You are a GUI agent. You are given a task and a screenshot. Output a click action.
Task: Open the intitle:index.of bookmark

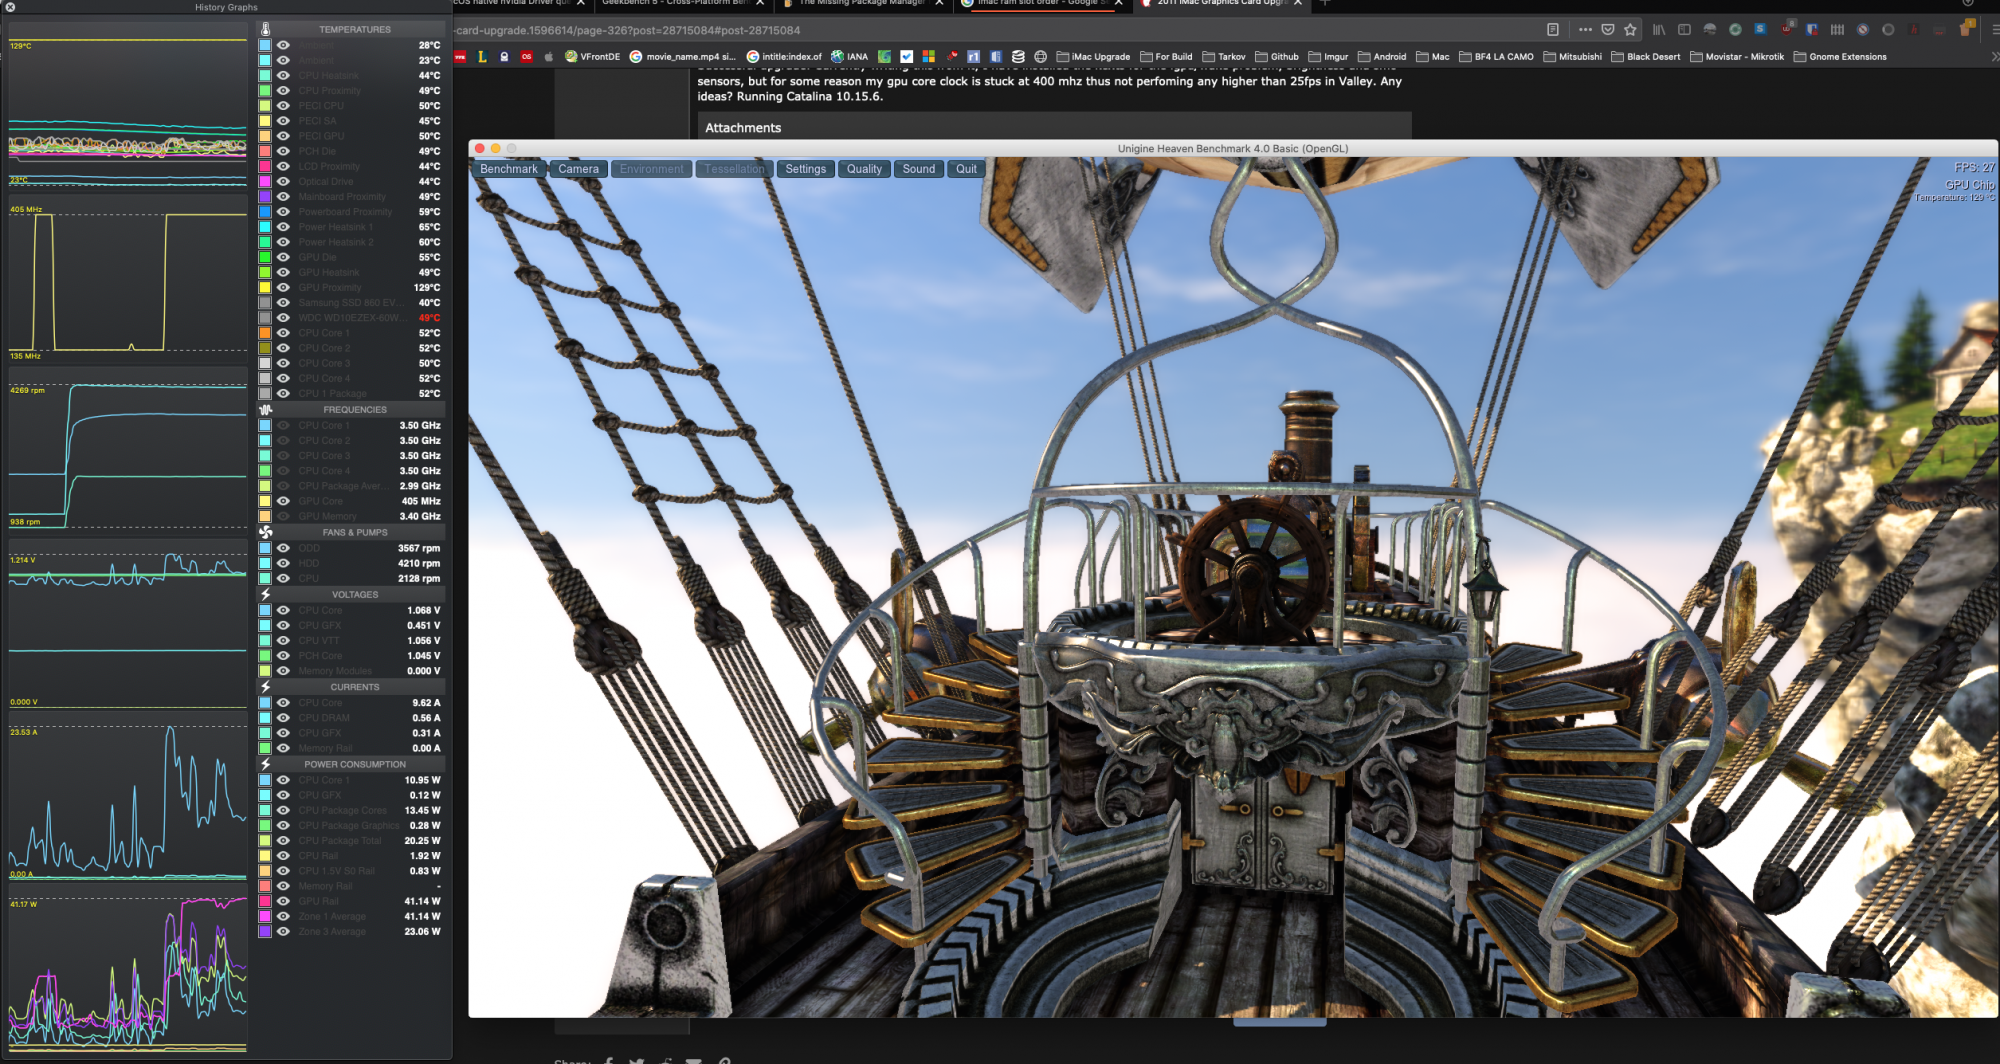tap(784, 57)
